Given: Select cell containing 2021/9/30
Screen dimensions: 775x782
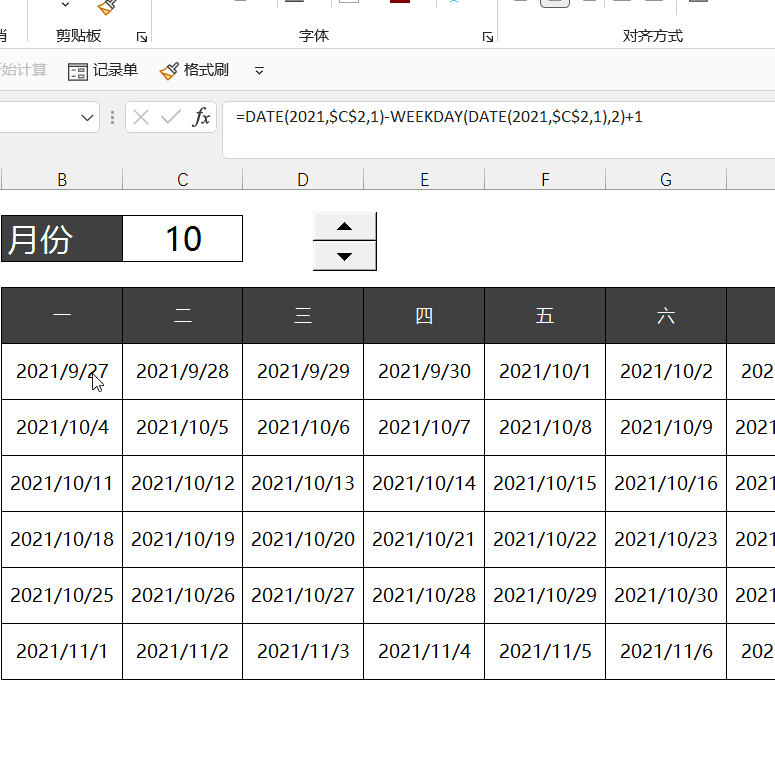Looking at the screenshot, I should (x=424, y=372).
